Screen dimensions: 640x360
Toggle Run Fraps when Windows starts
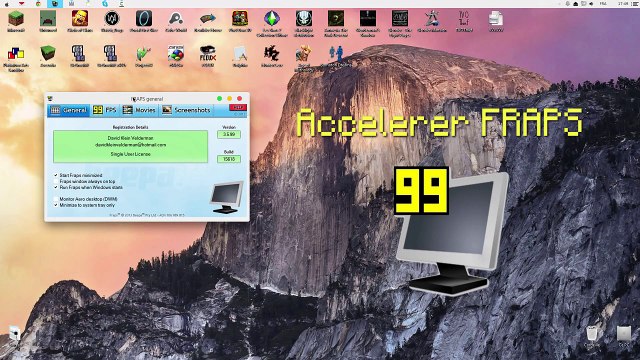(56, 187)
